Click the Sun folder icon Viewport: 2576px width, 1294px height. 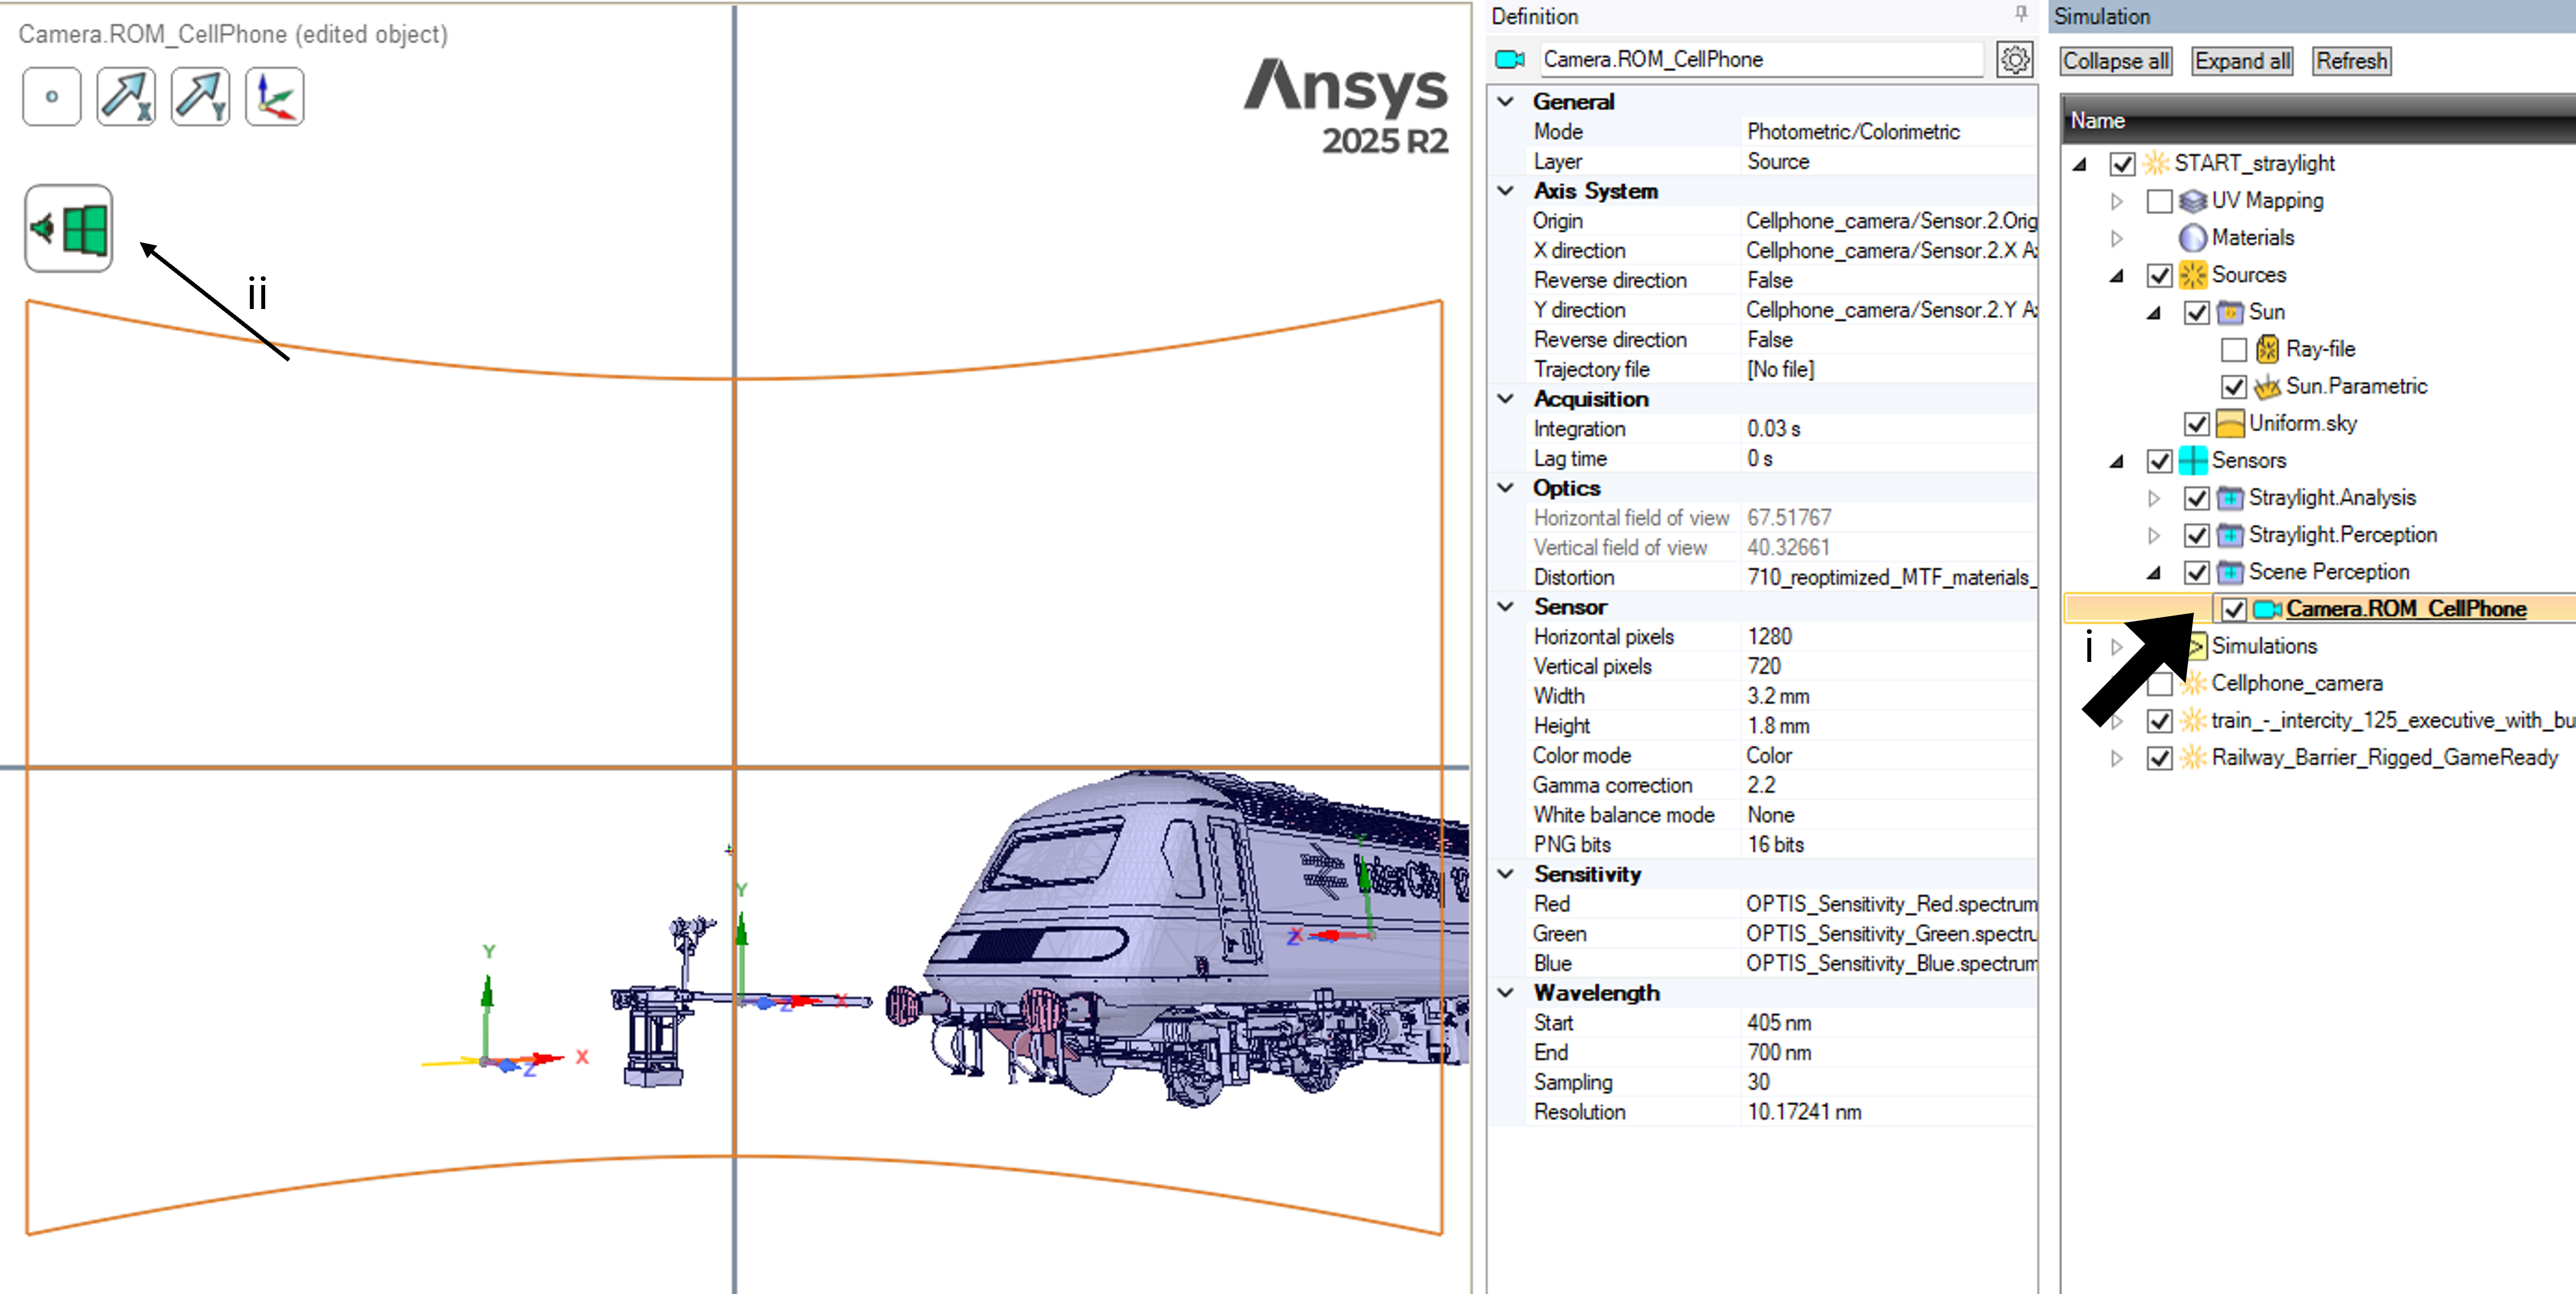[2230, 312]
